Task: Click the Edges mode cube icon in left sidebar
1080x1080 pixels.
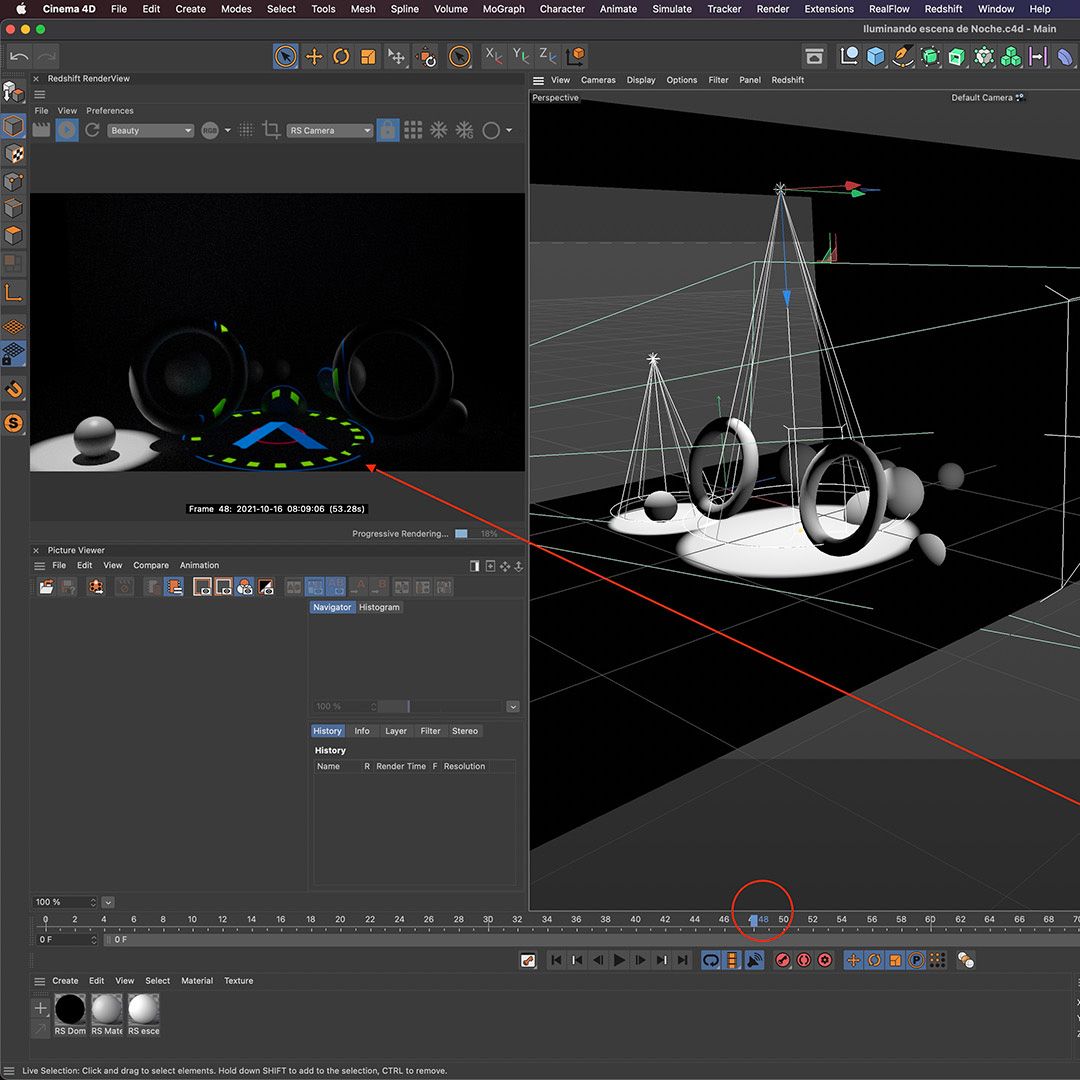Action: click(x=14, y=208)
